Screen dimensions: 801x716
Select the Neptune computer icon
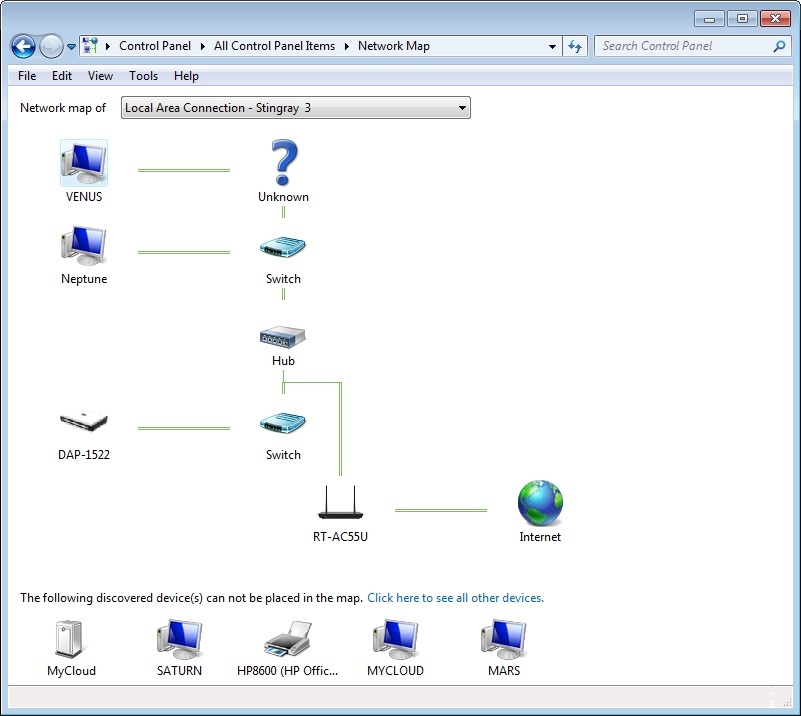pos(84,246)
